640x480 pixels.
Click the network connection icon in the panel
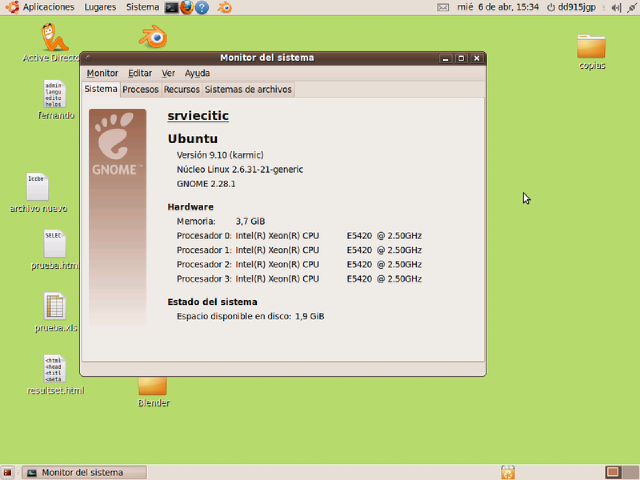[x=632, y=7]
